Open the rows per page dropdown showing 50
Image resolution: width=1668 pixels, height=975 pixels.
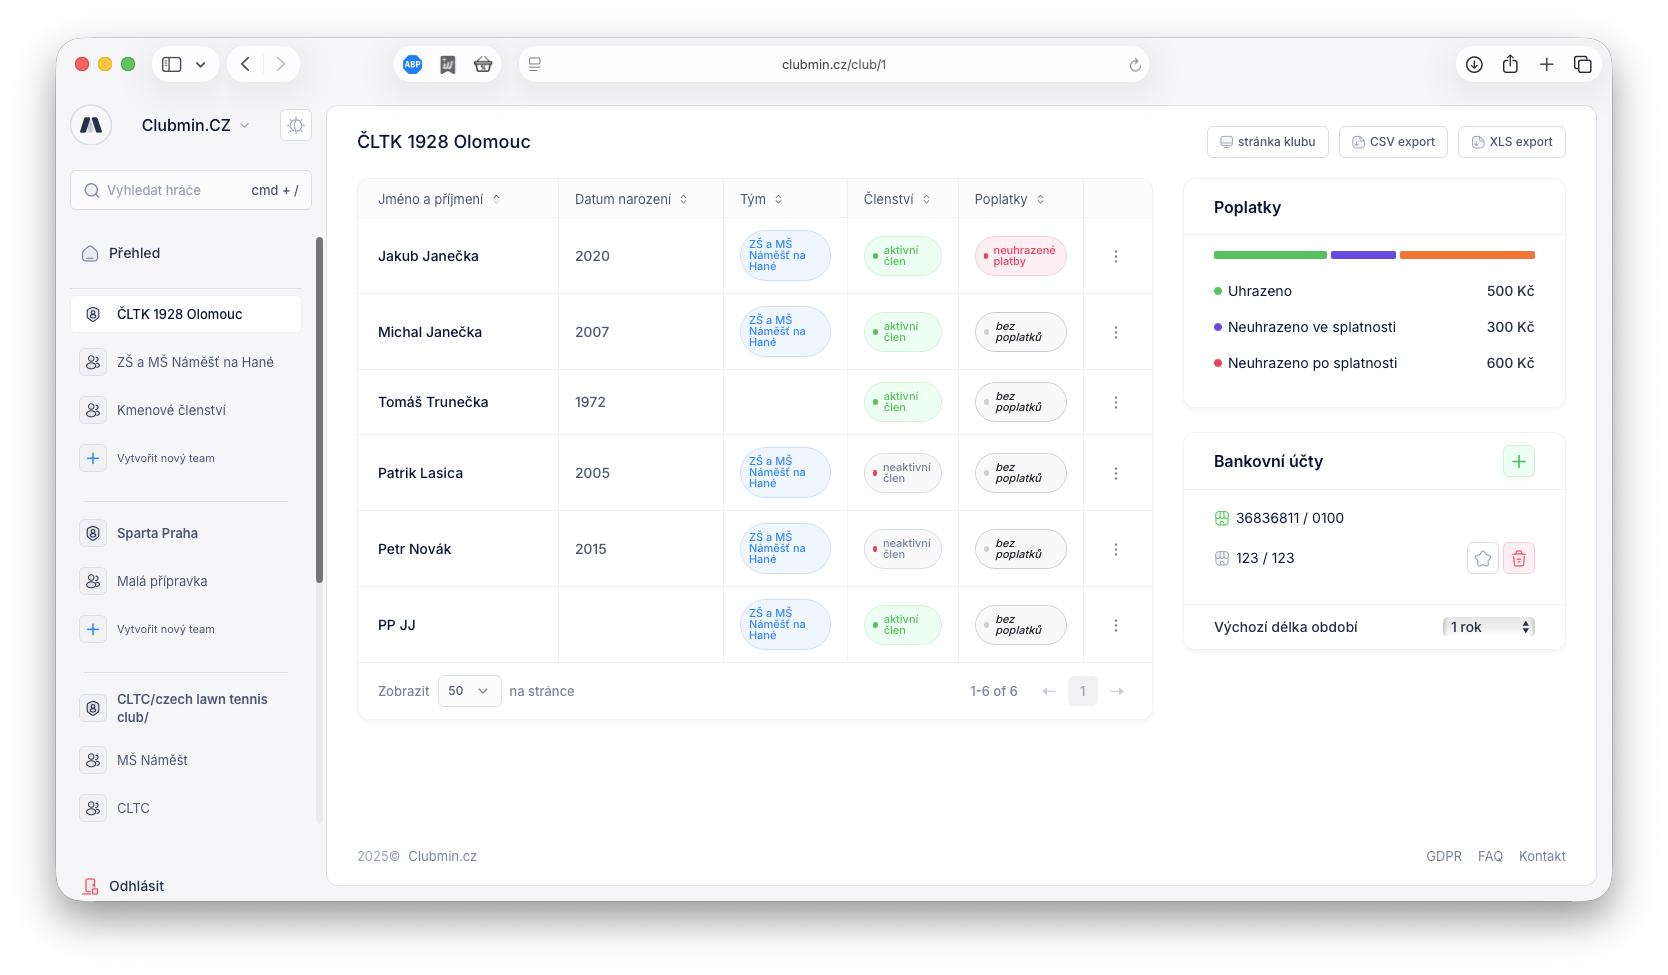pyautogui.click(x=469, y=691)
